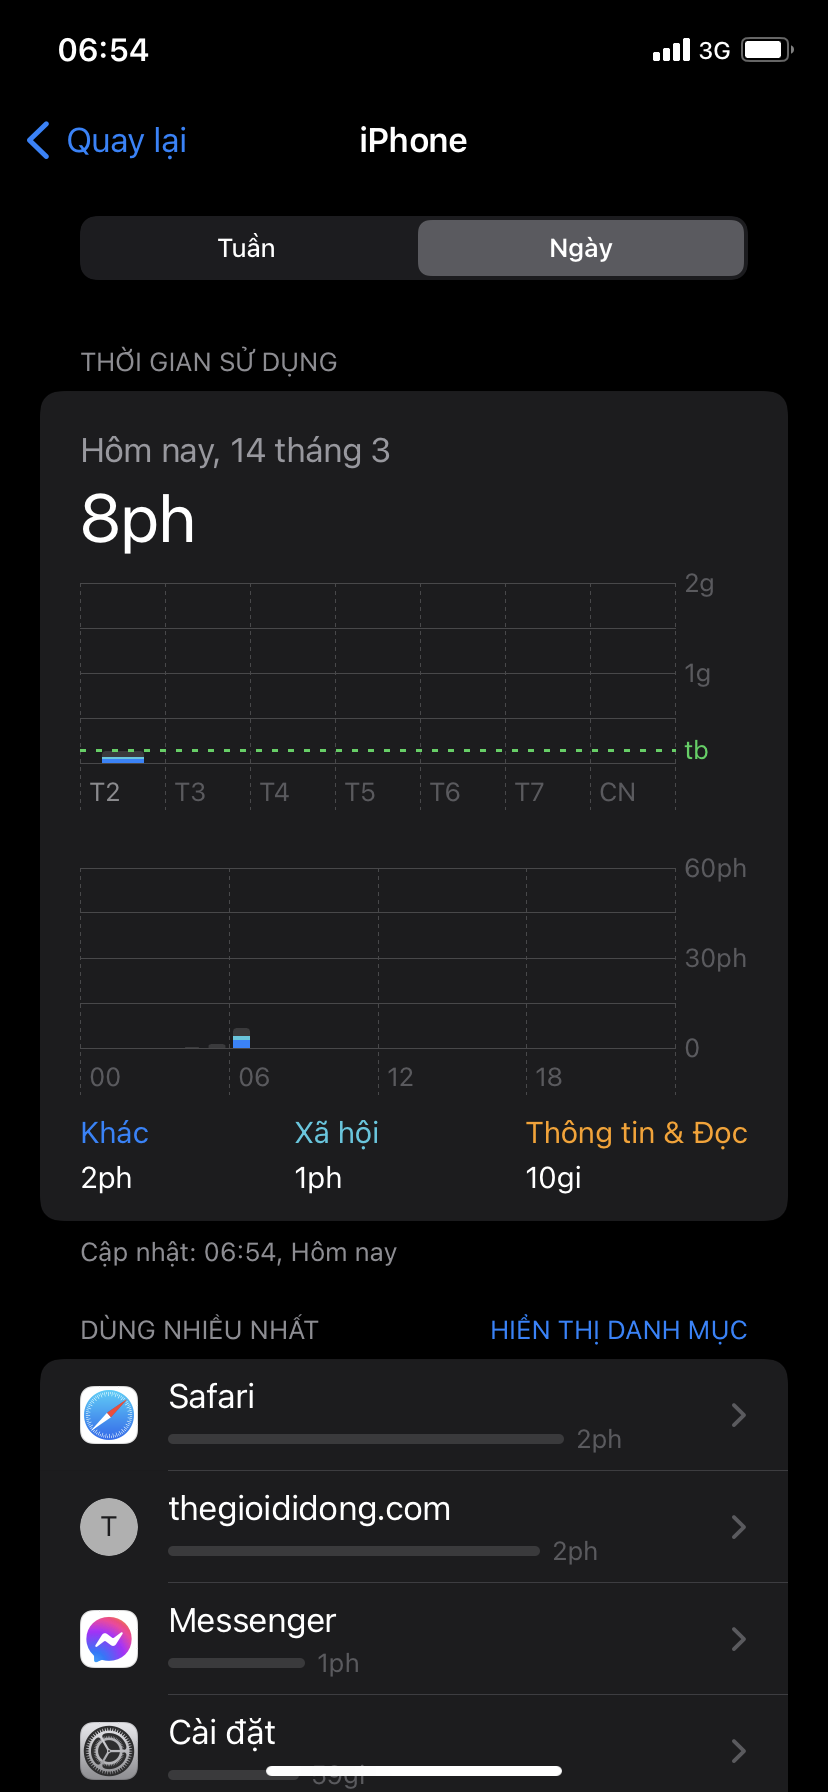
Task: Tap the Xã hội category label
Action: click(336, 1133)
